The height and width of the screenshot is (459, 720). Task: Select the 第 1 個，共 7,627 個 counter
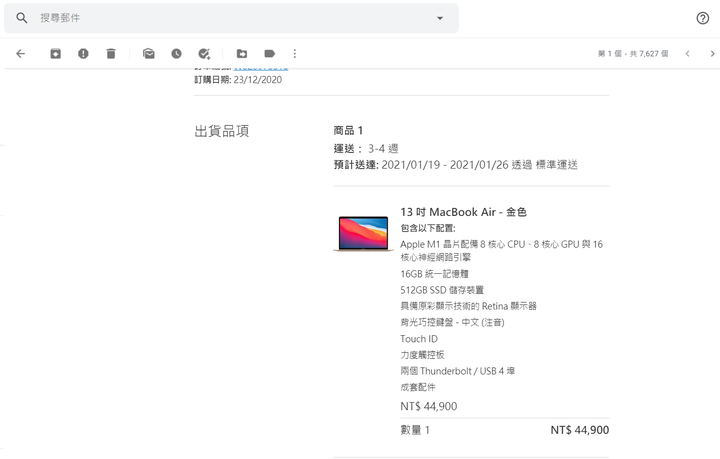(633, 54)
